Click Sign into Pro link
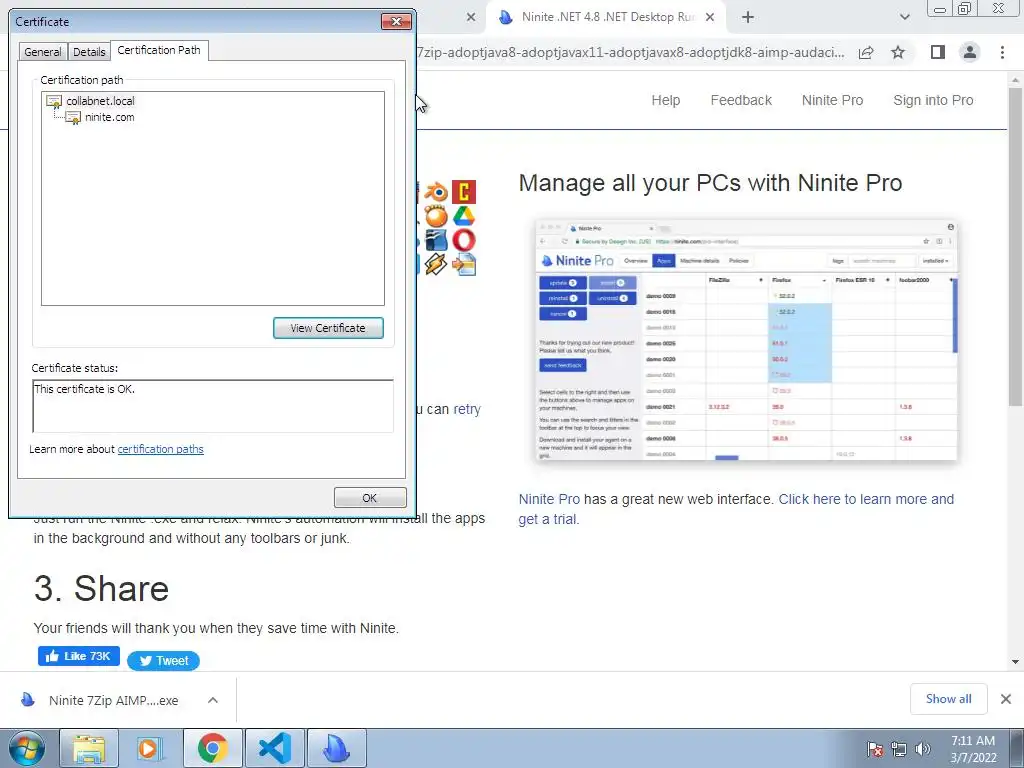 pos(933,101)
